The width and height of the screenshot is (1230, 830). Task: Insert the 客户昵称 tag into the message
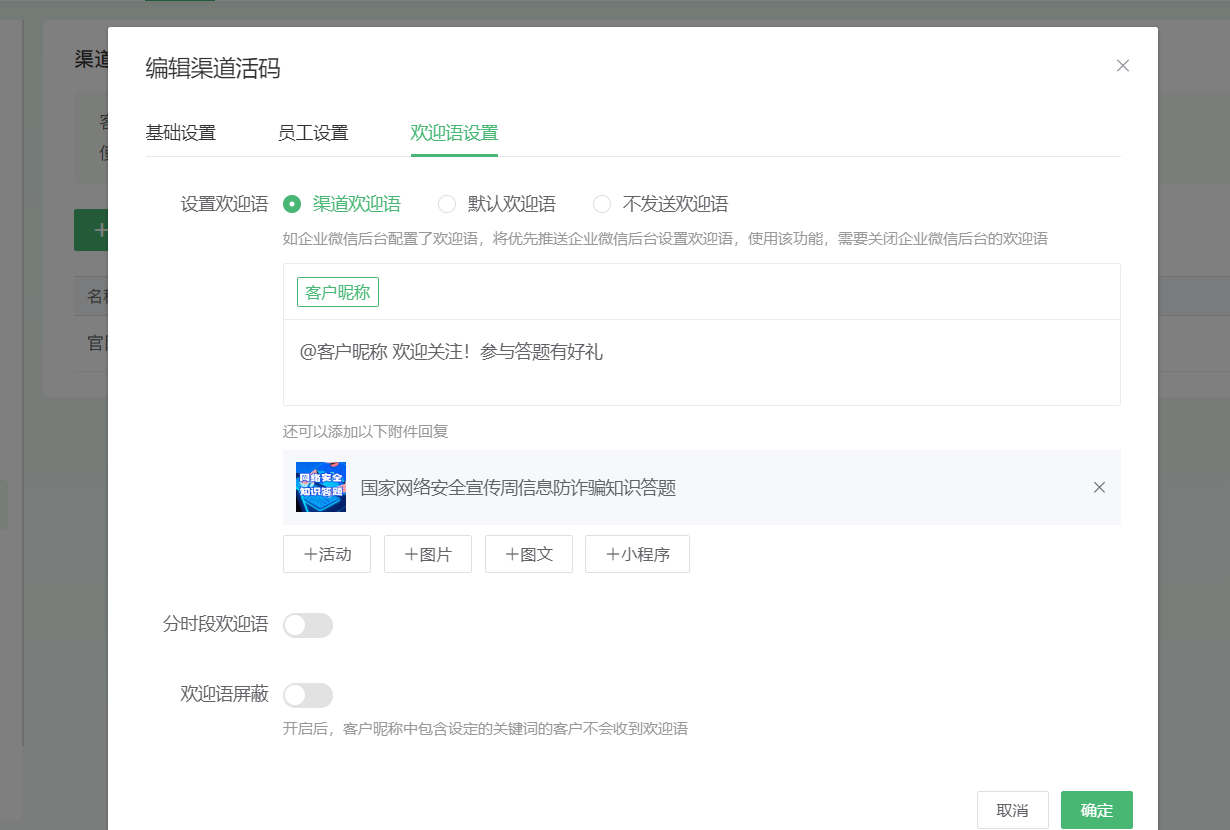pyautogui.click(x=338, y=292)
